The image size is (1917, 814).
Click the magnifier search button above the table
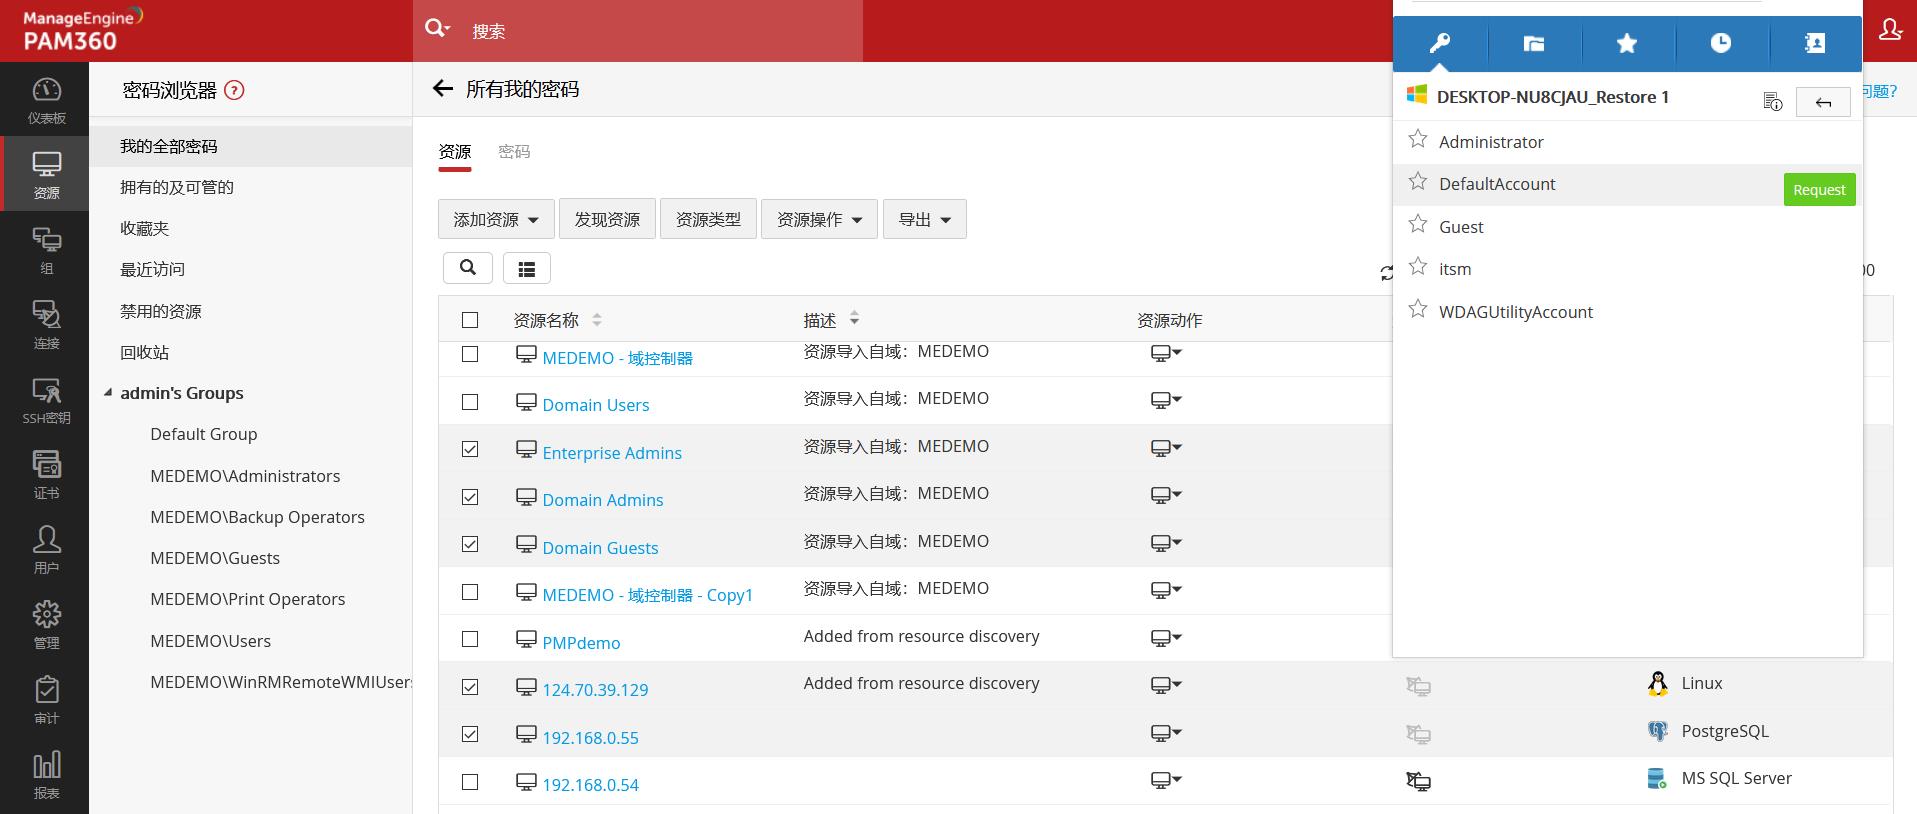pyautogui.click(x=467, y=267)
